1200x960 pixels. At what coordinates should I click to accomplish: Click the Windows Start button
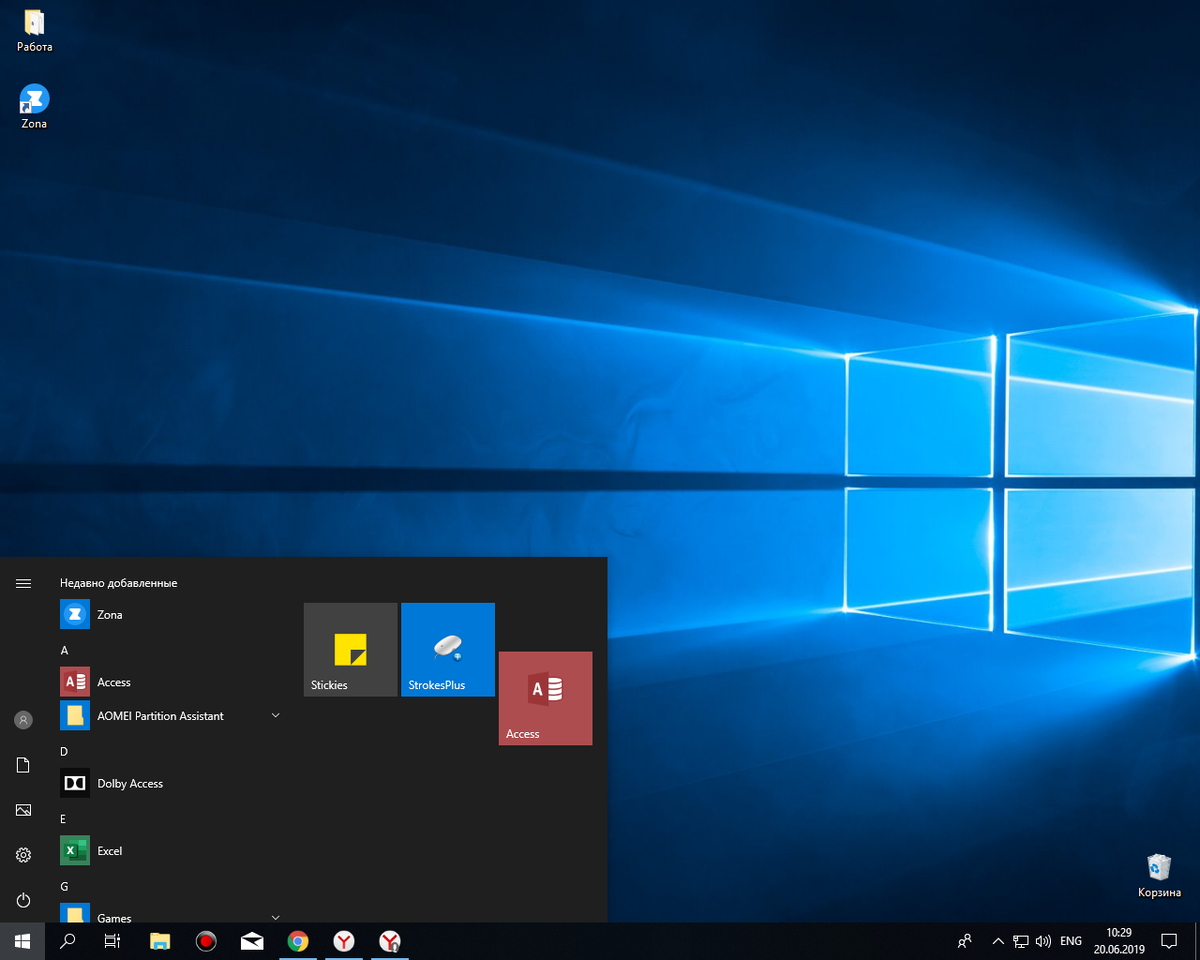23,941
